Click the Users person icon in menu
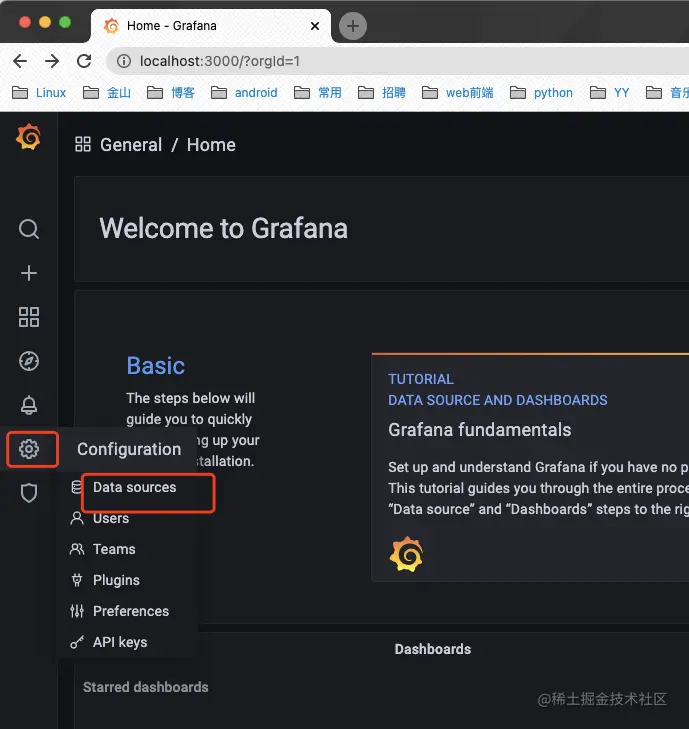Screen dimensions: 689x729 pos(77,518)
